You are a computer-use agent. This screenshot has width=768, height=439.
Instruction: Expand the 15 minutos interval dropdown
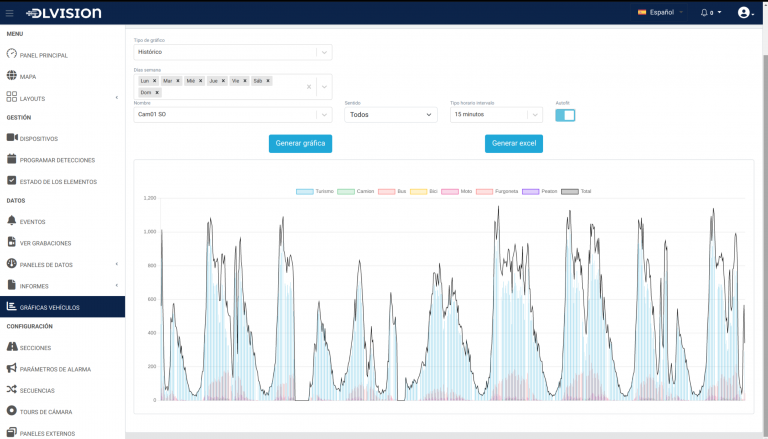point(495,115)
